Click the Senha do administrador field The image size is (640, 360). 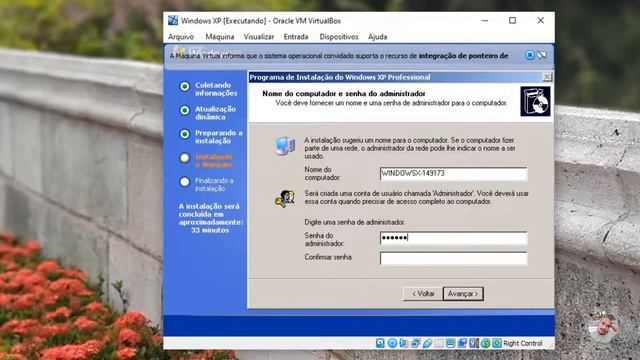click(453, 238)
